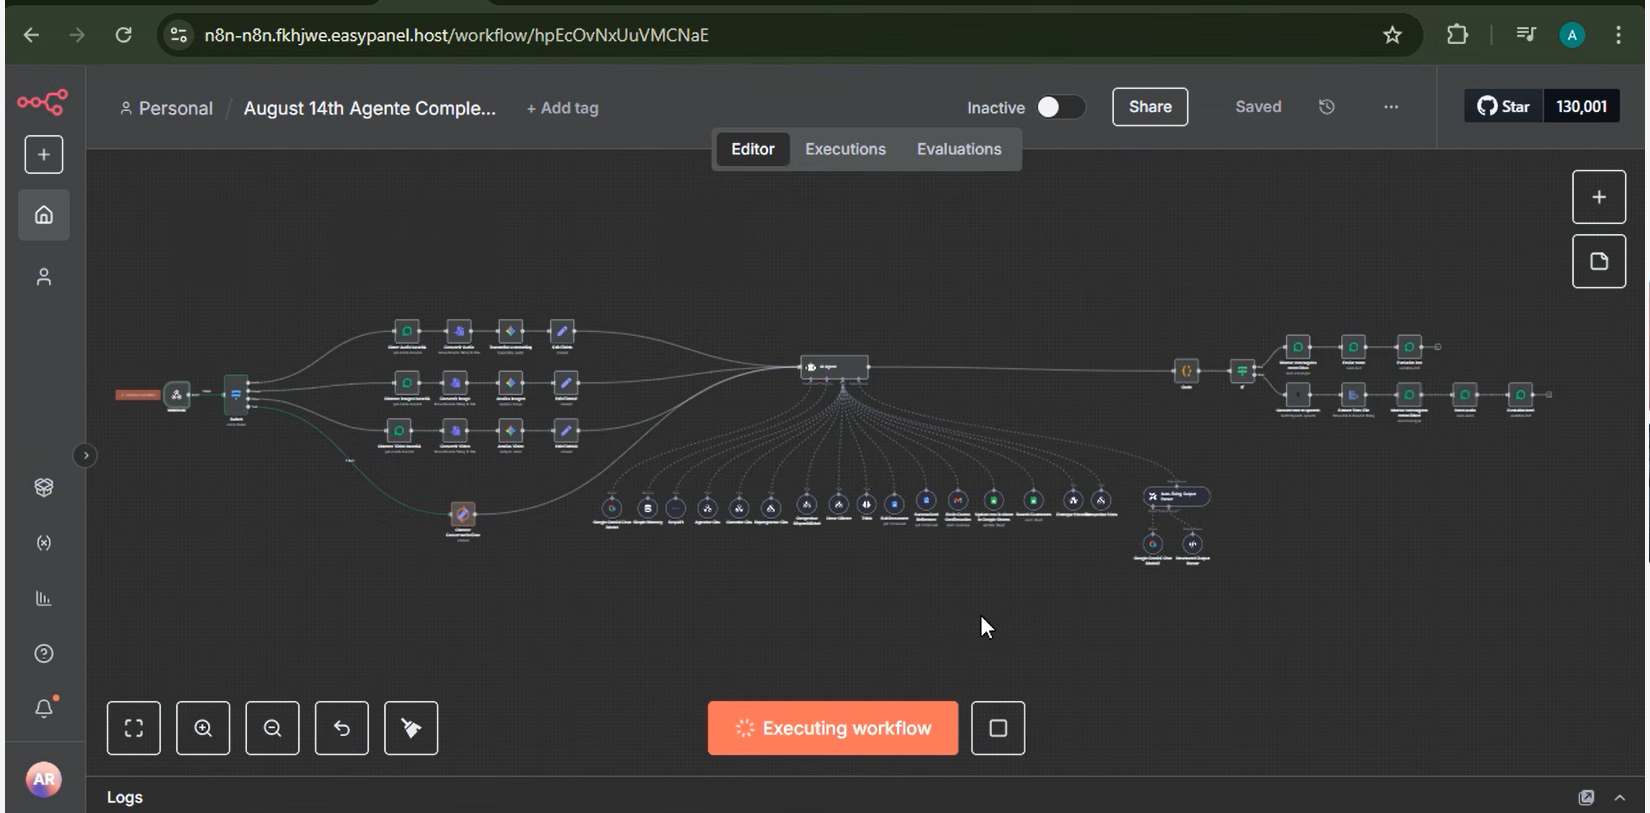Open the add node plus panel

(x=1598, y=197)
